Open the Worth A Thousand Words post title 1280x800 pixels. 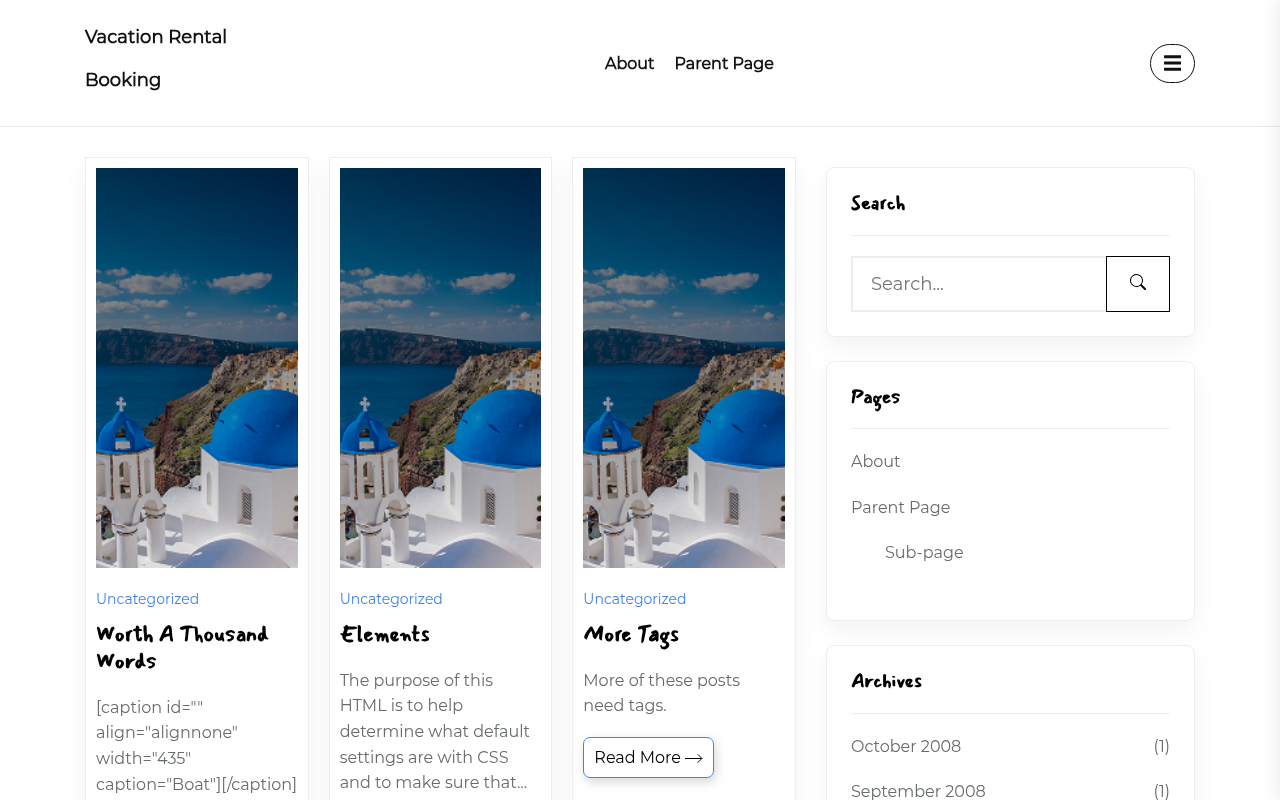182,647
